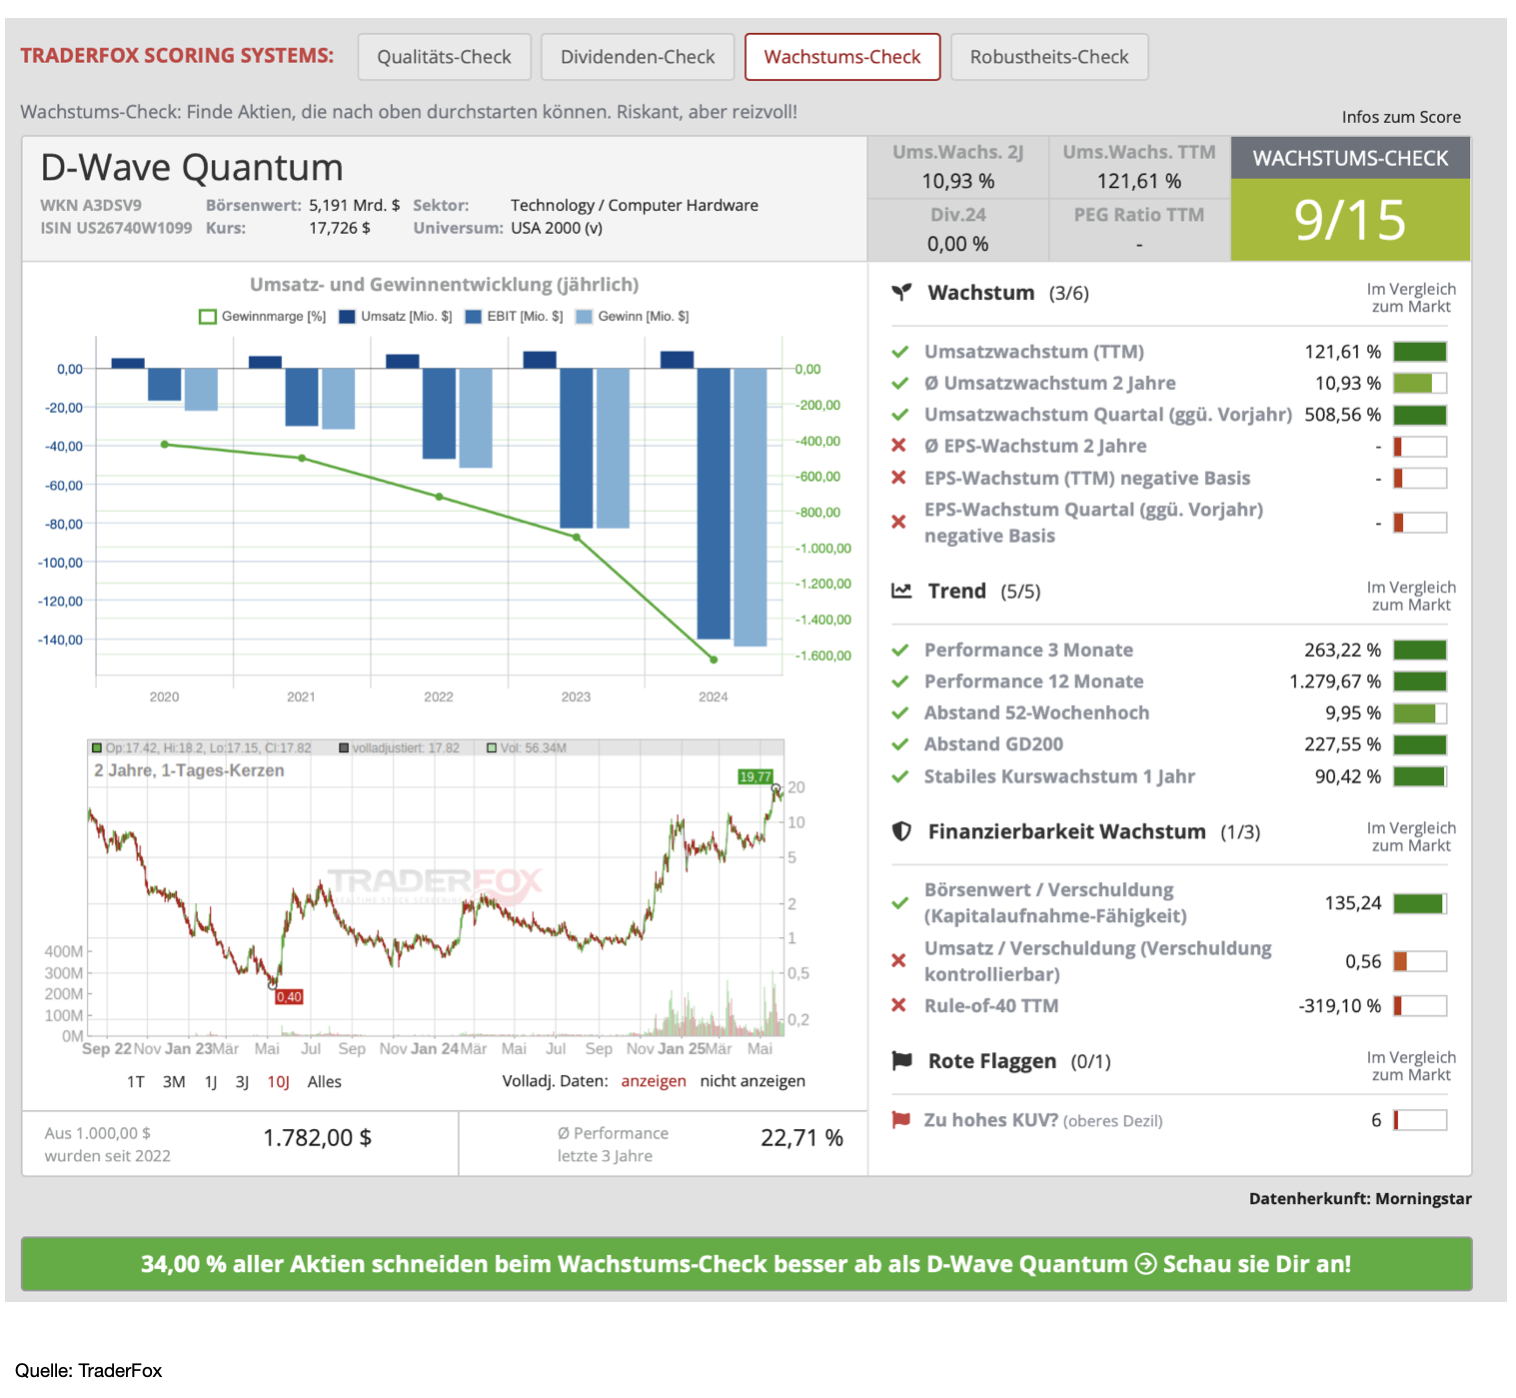Click the Umsatzwachstum Quartal 508,56 % value
The image size is (1516, 1398).
[x=1342, y=414]
